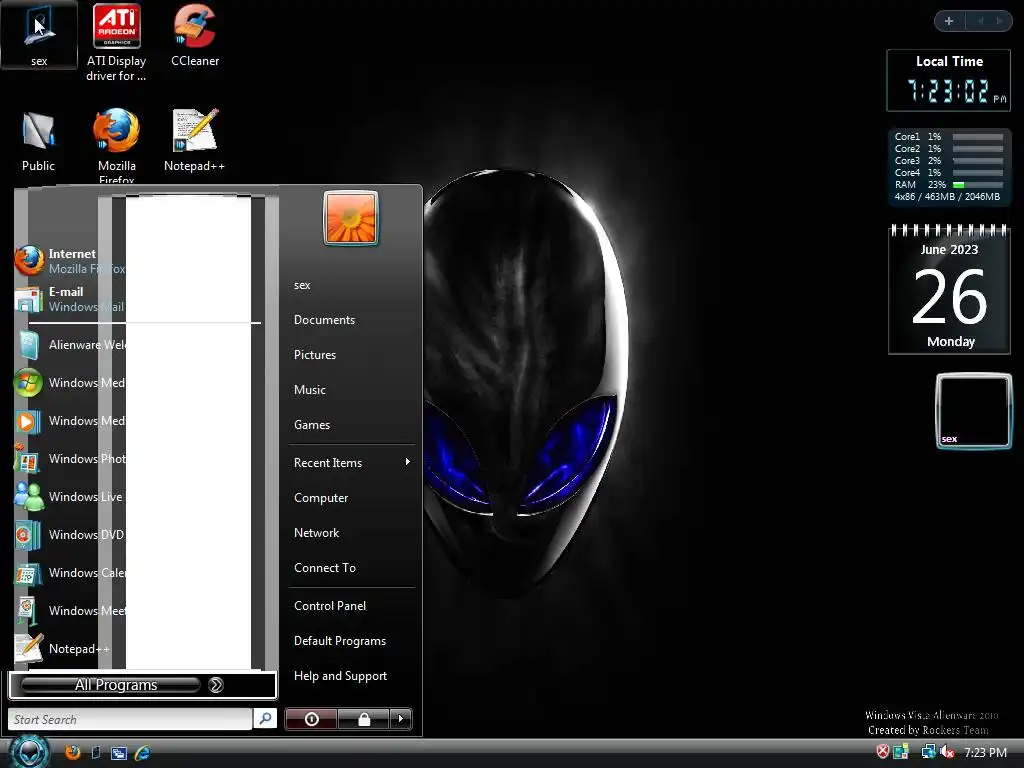
Task: Open Windows Meeting Space entry
Action: (x=70, y=611)
